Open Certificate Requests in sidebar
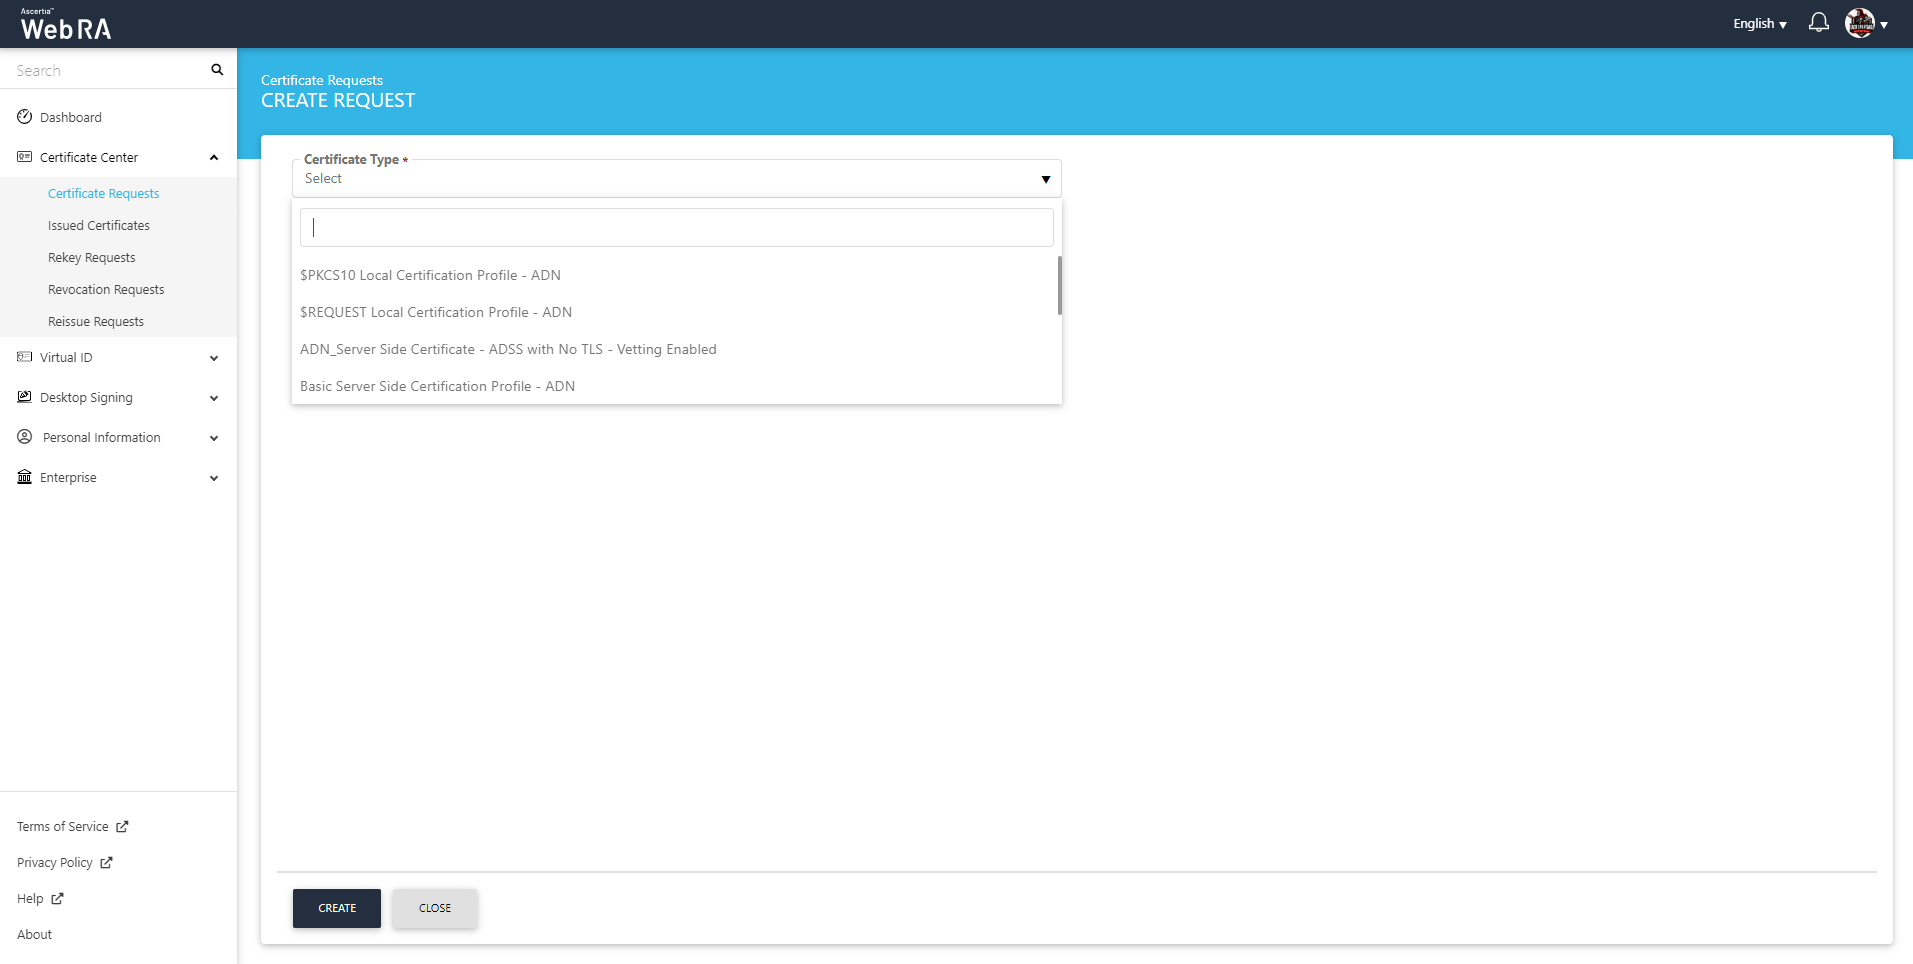 pyautogui.click(x=104, y=193)
